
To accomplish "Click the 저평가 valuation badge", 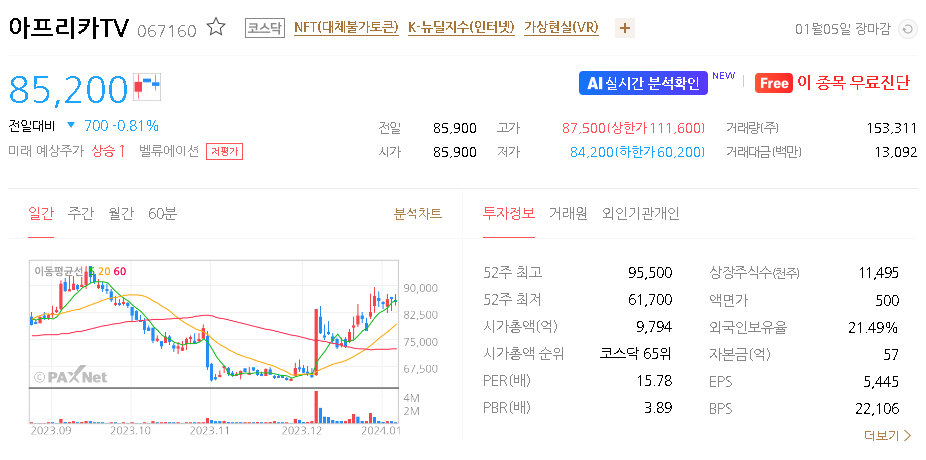I will (x=224, y=152).
